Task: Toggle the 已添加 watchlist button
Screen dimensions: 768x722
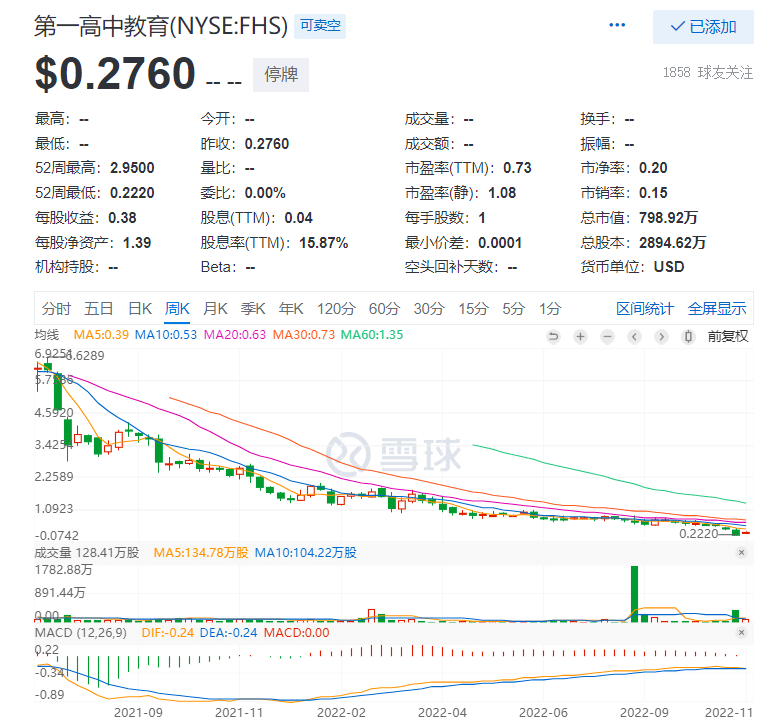Action: pos(703,27)
